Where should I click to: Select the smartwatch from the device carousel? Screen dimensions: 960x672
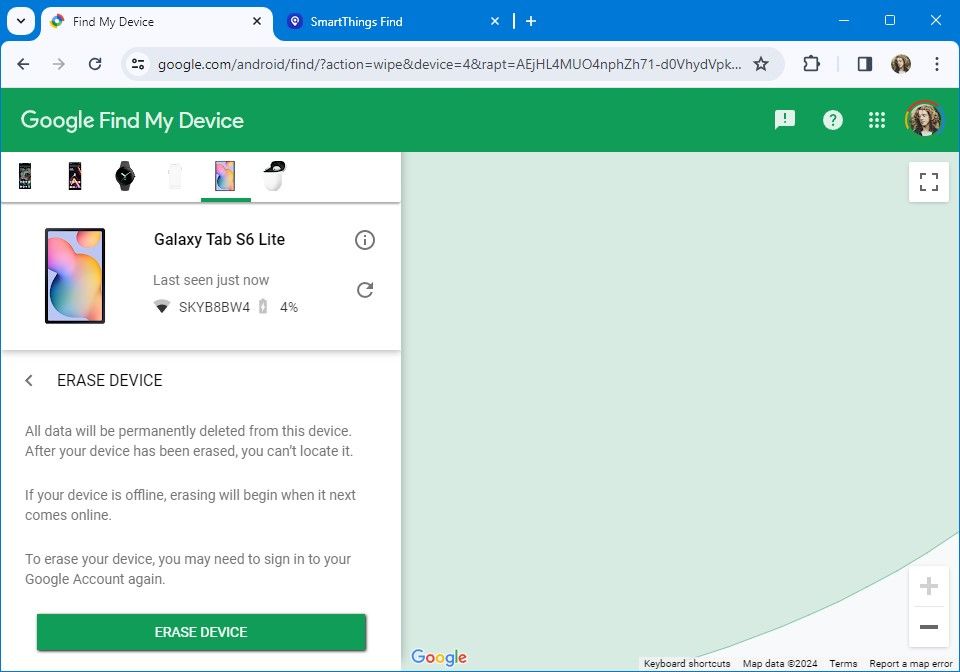[124, 174]
